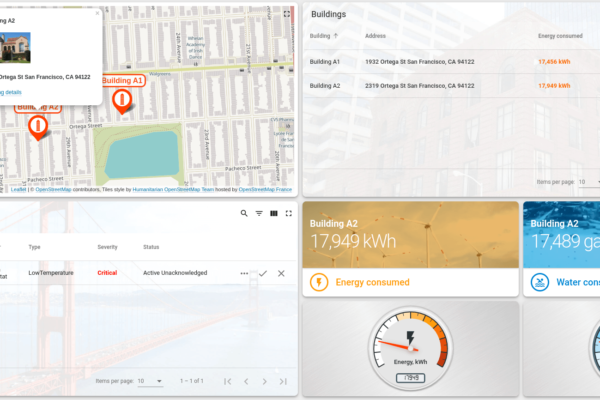Open search in the alarms table
The image size is (600, 400).
coord(244,213)
